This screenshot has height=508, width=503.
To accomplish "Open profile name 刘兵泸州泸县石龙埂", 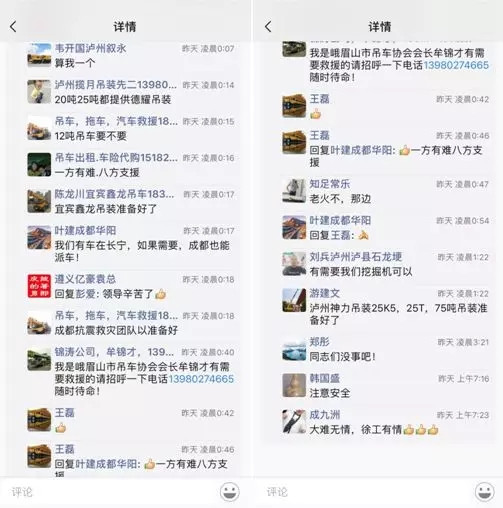I will [x=356, y=257].
